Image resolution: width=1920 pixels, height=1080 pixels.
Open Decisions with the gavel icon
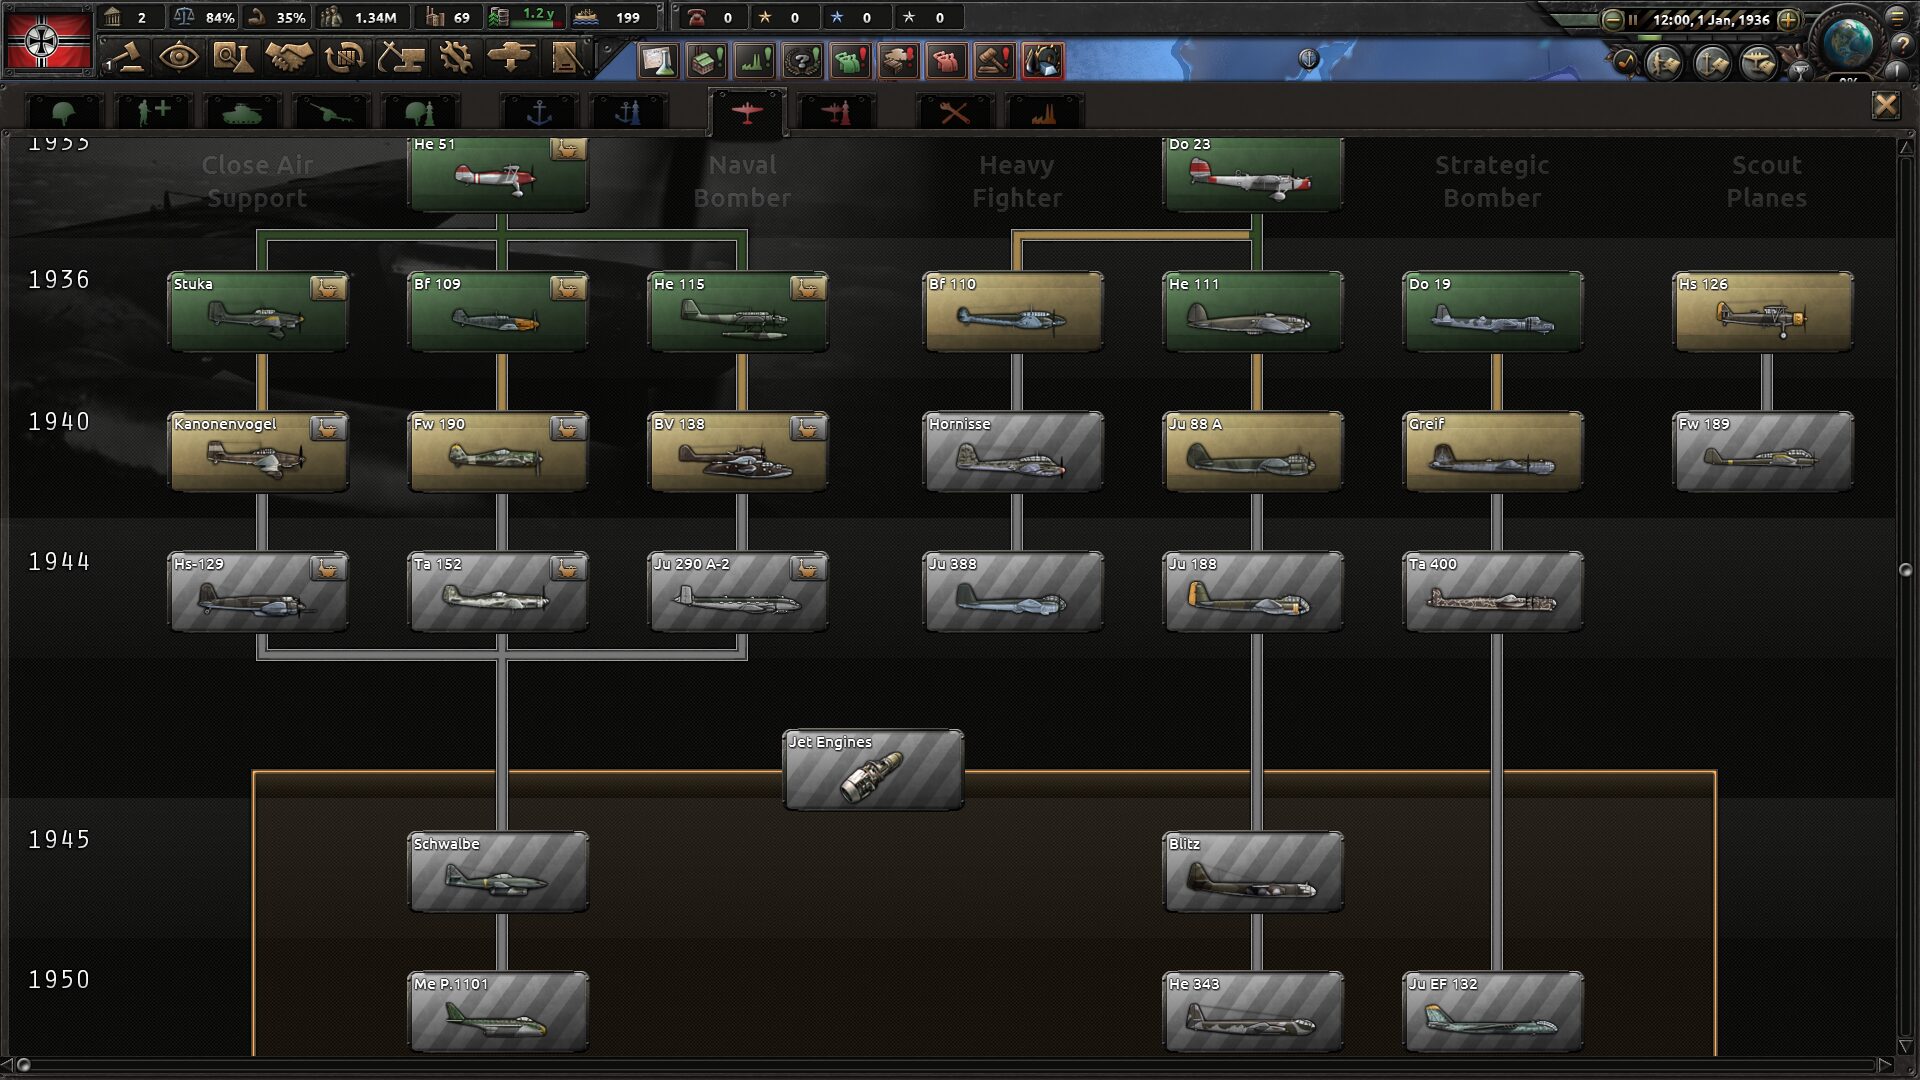(124, 57)
